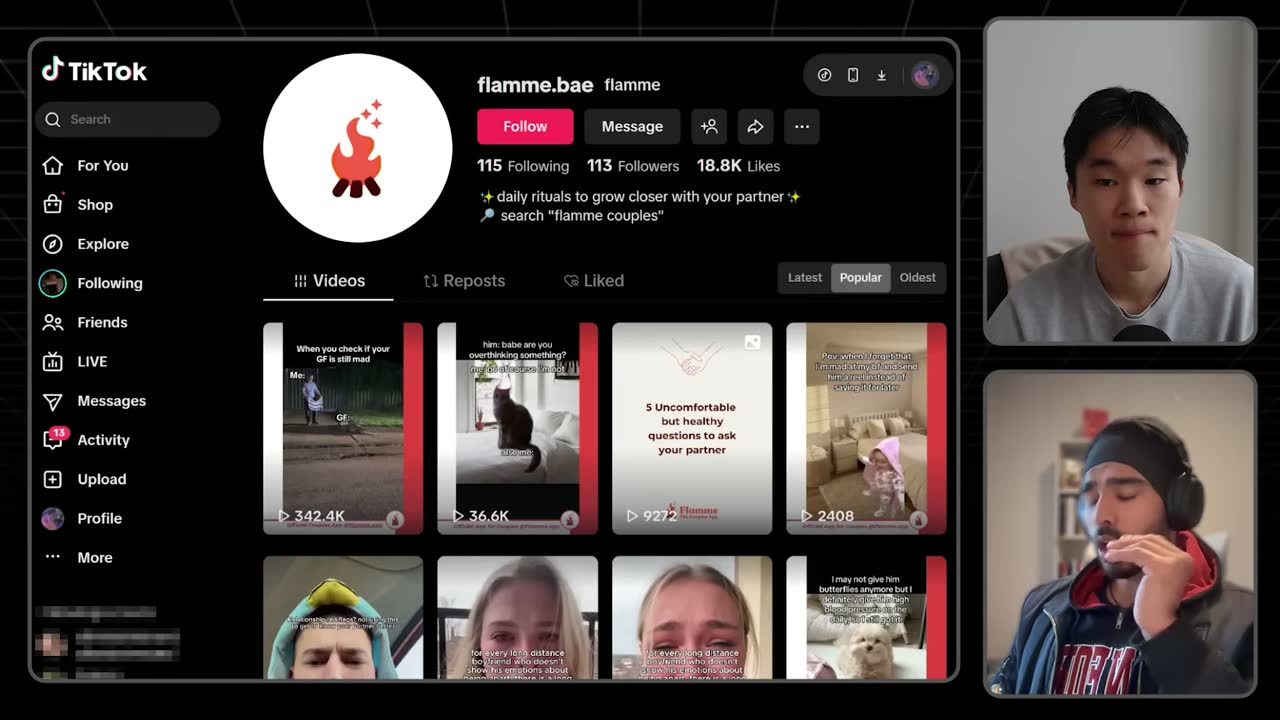
Task: Open the Friends people icon
Action: point(53,322)
